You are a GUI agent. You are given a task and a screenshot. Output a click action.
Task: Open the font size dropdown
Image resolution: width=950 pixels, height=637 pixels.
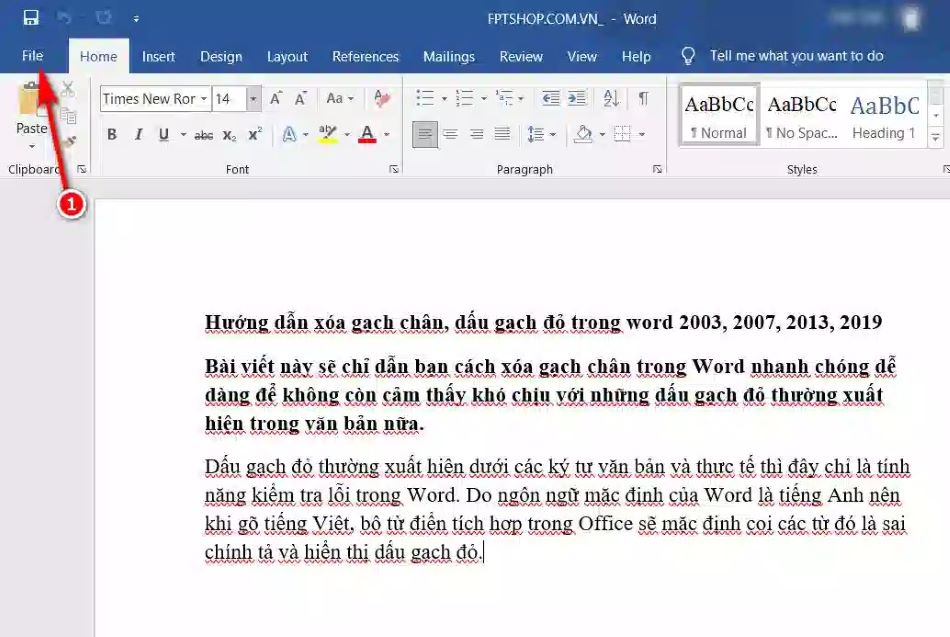252,99
